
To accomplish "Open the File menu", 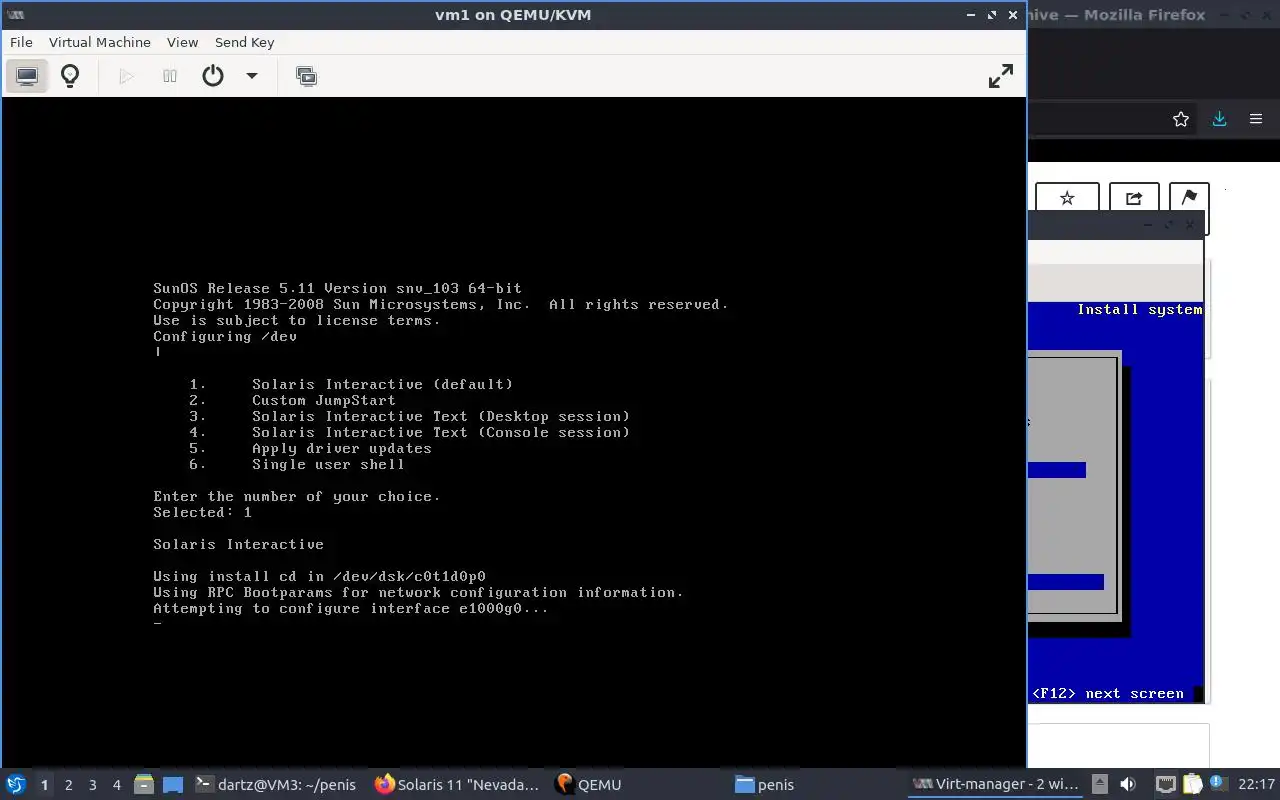I will 21,42.
